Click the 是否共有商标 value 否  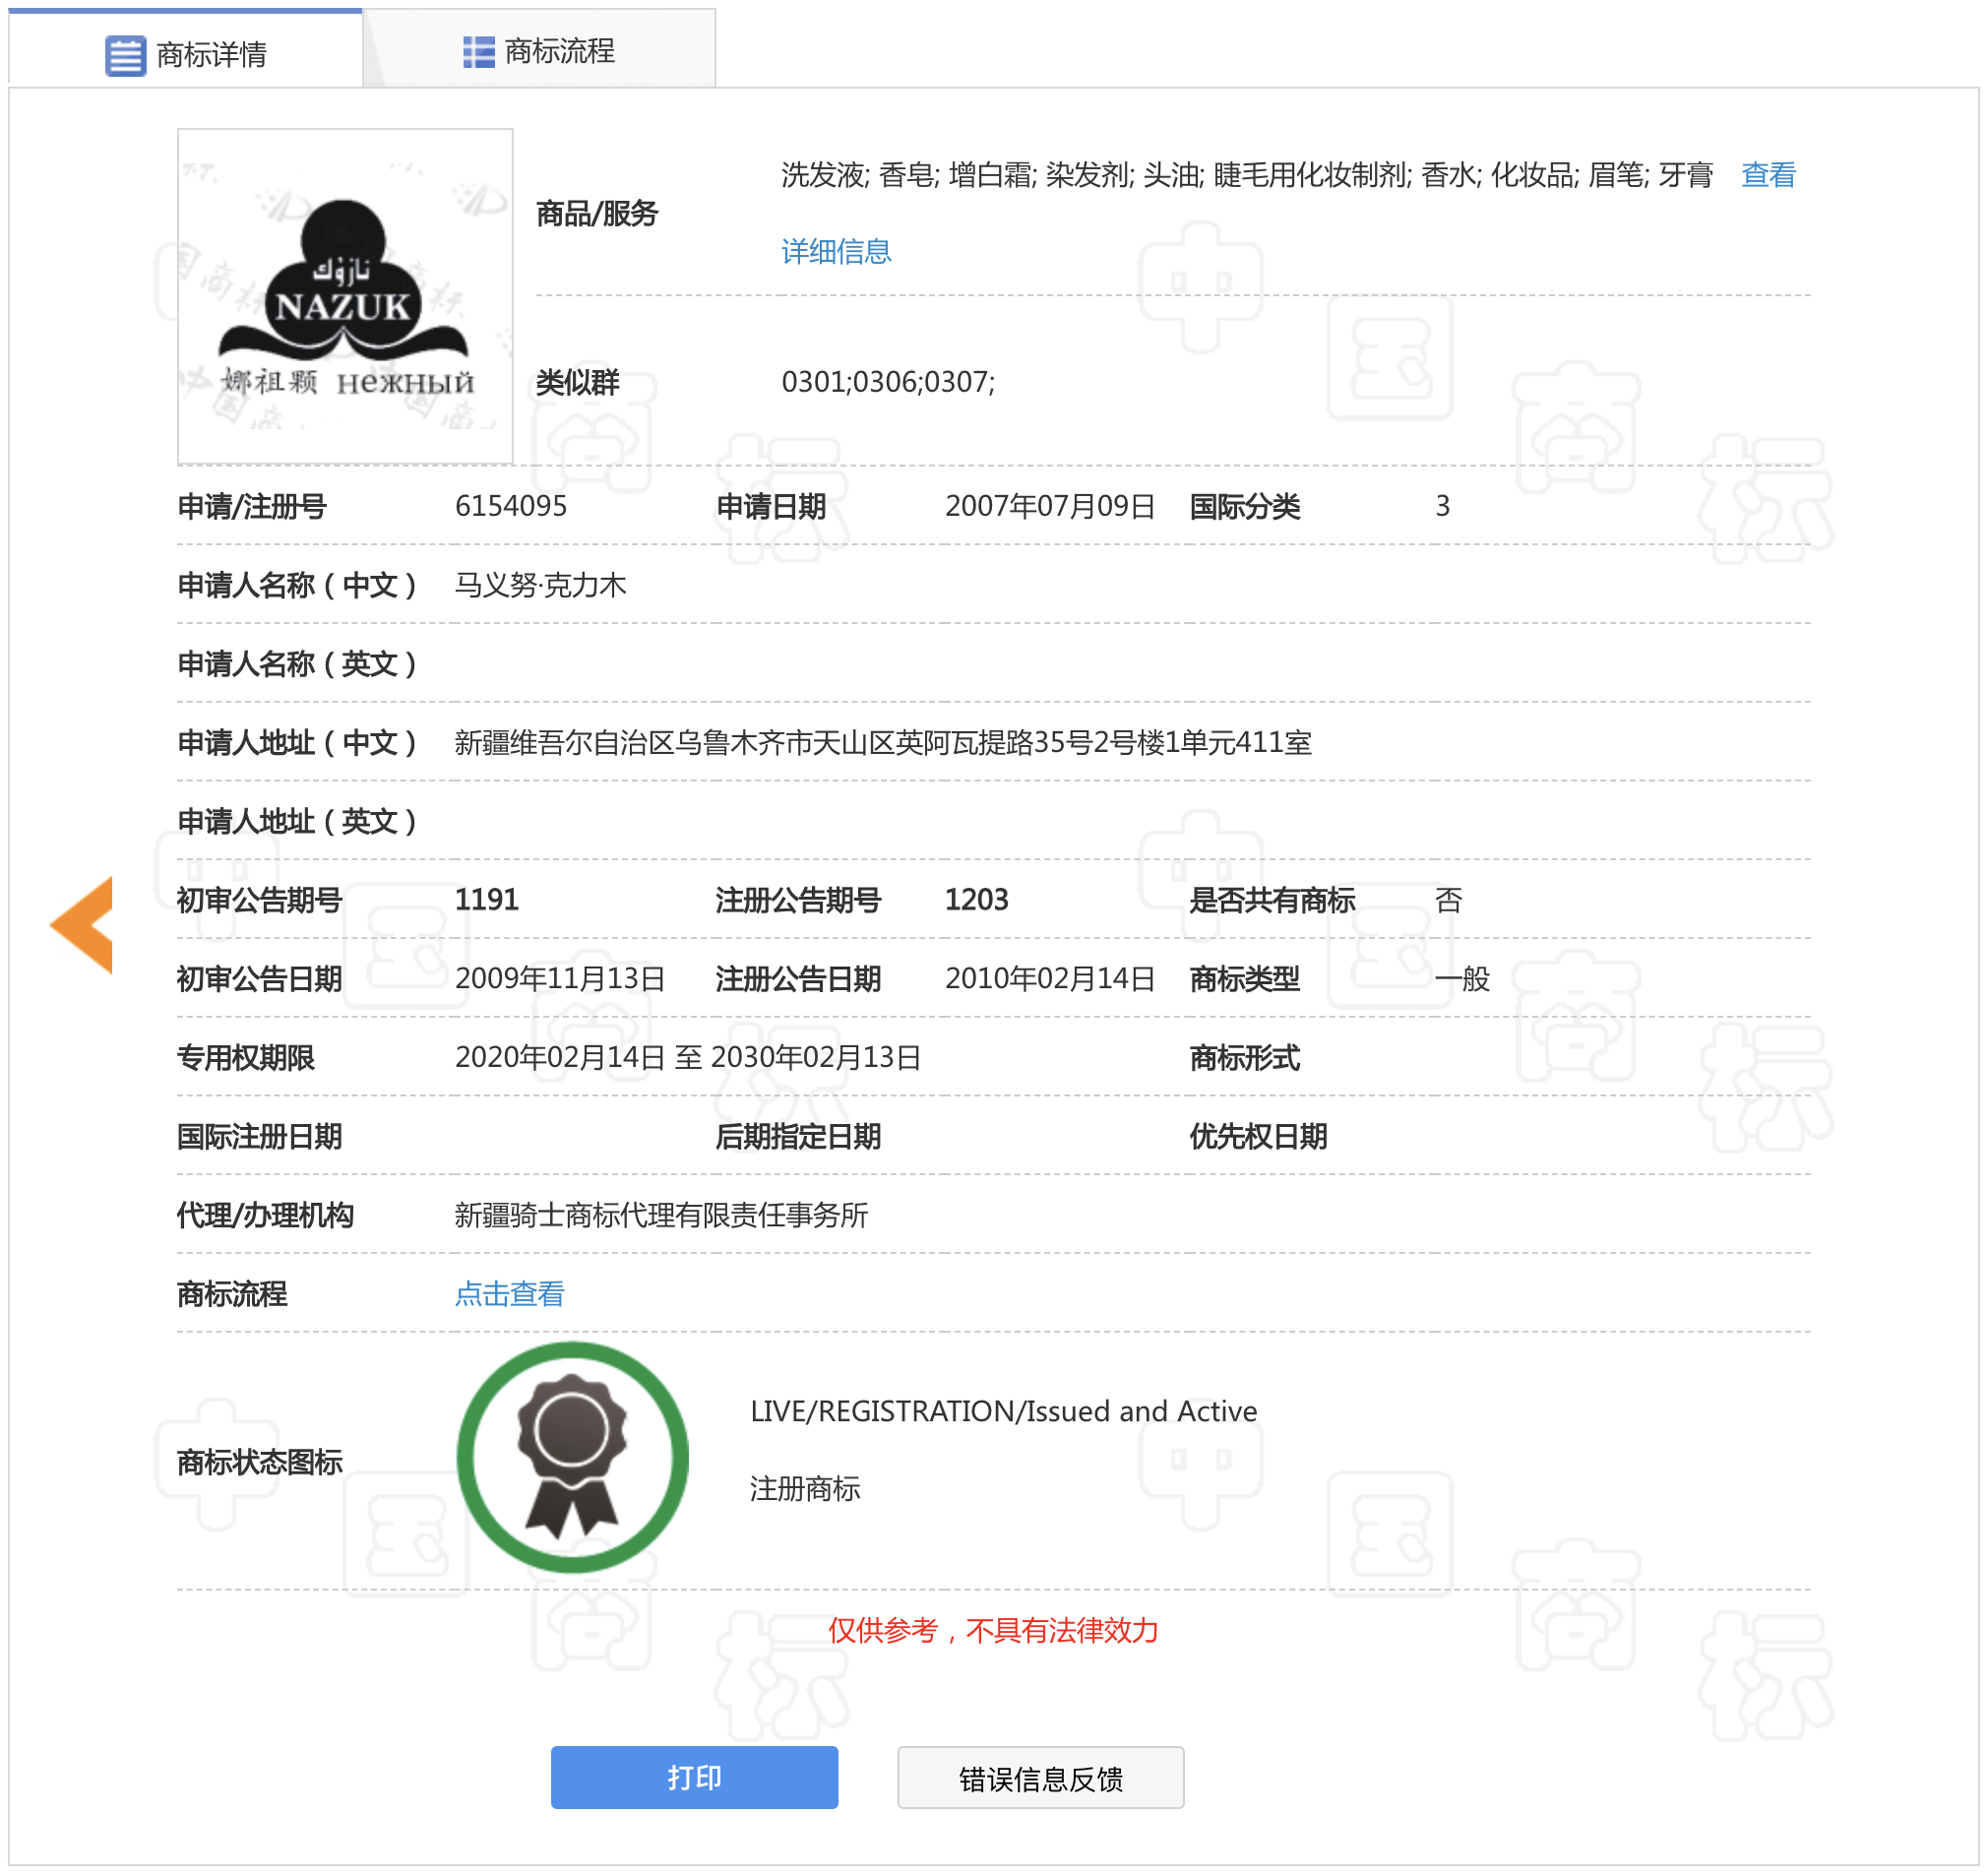click(1448, 900)
